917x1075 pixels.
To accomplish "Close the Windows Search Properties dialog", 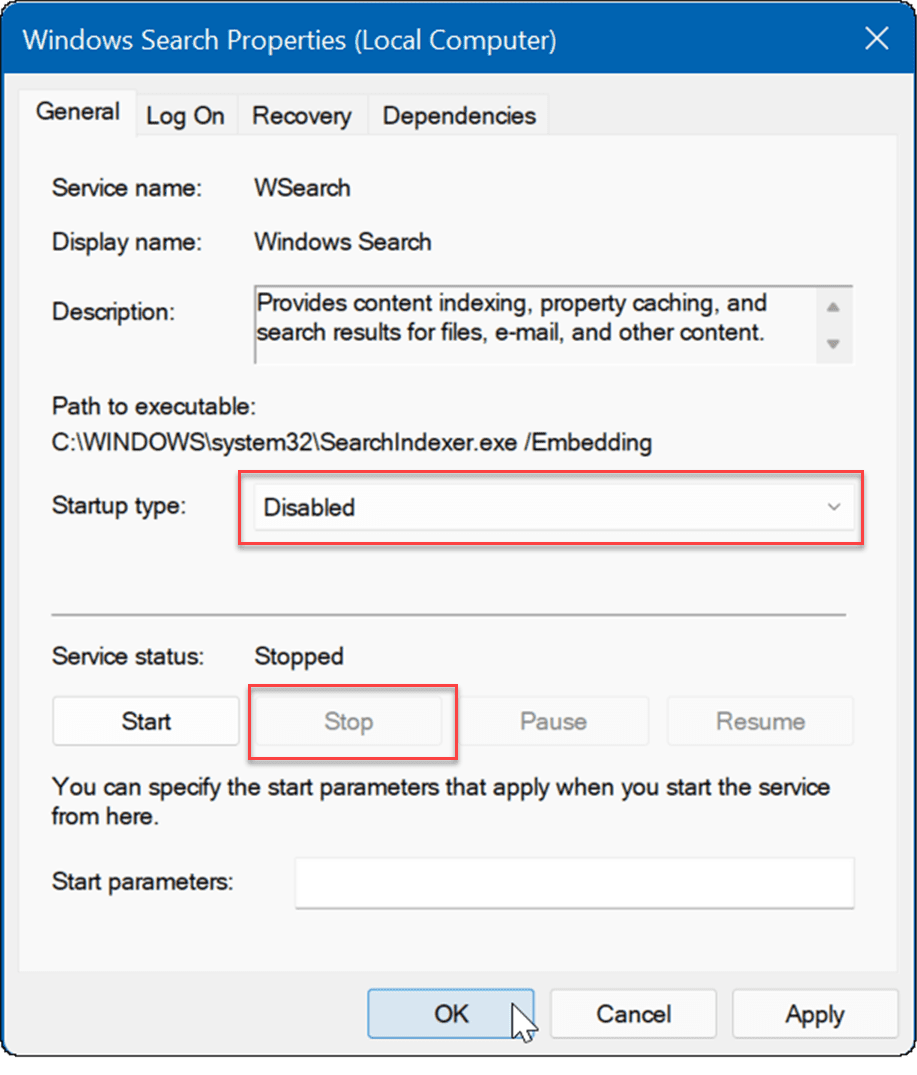I will click(876, 40).
